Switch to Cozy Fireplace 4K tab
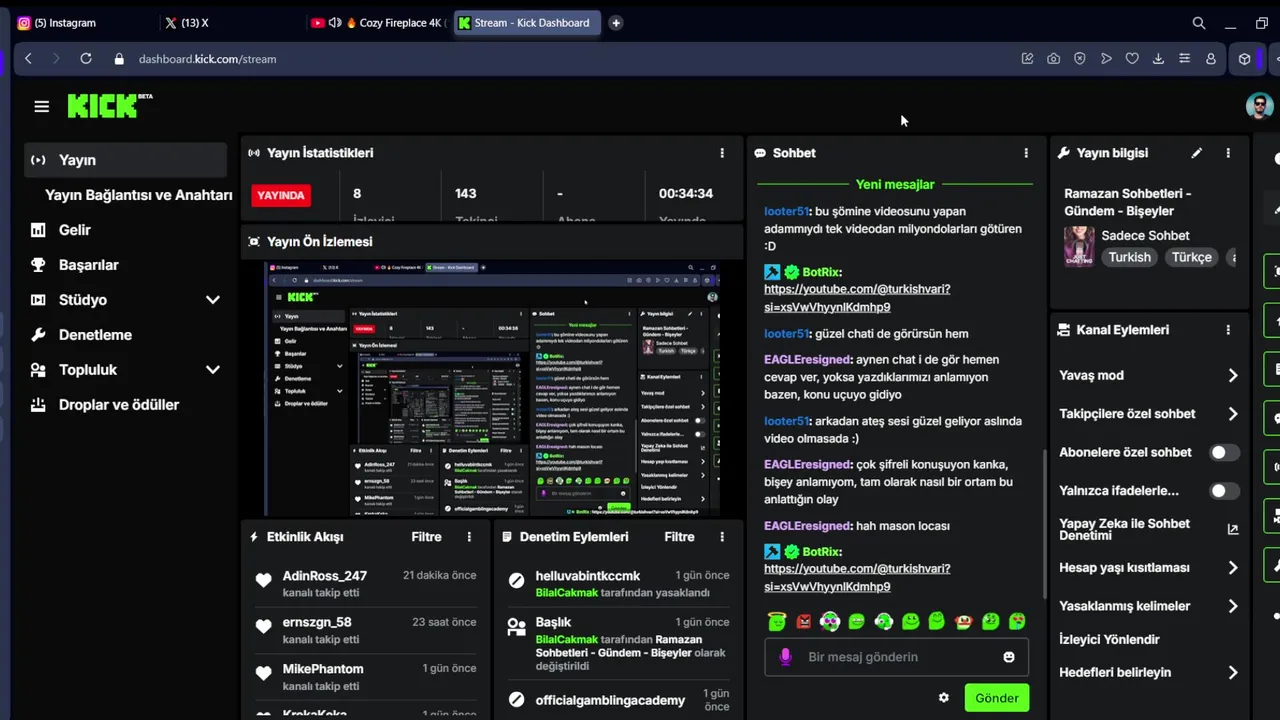The height and width of the screenshot is (720, 1280). point(378,23)
